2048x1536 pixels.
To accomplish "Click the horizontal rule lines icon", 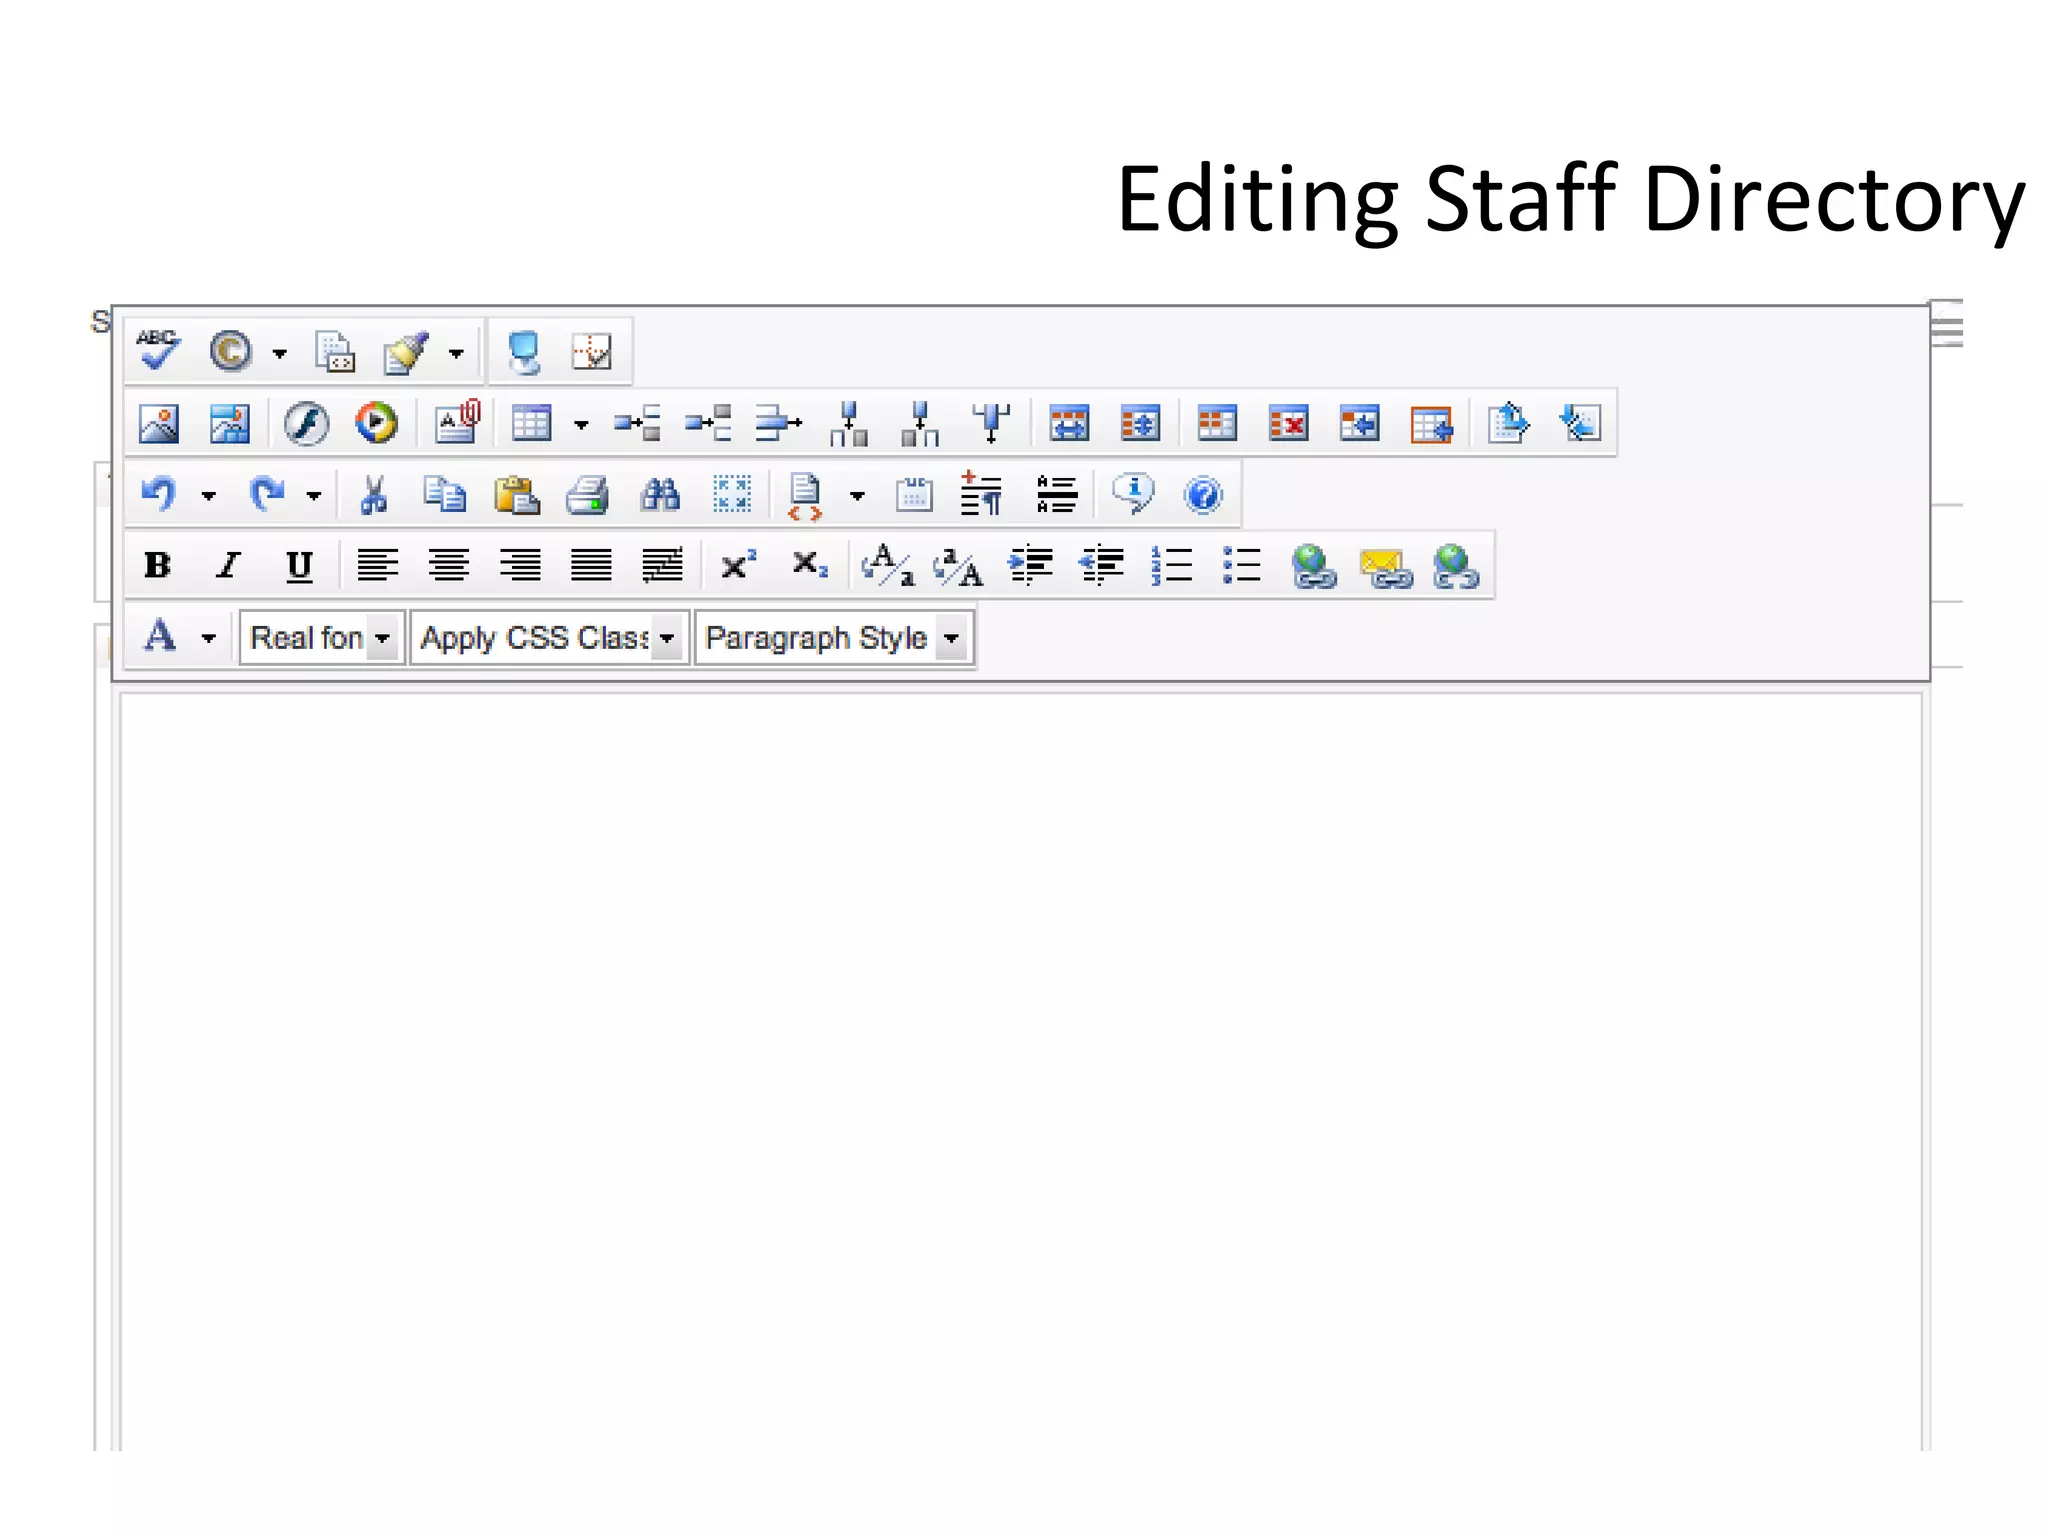I will click(x=1057, y=495).
